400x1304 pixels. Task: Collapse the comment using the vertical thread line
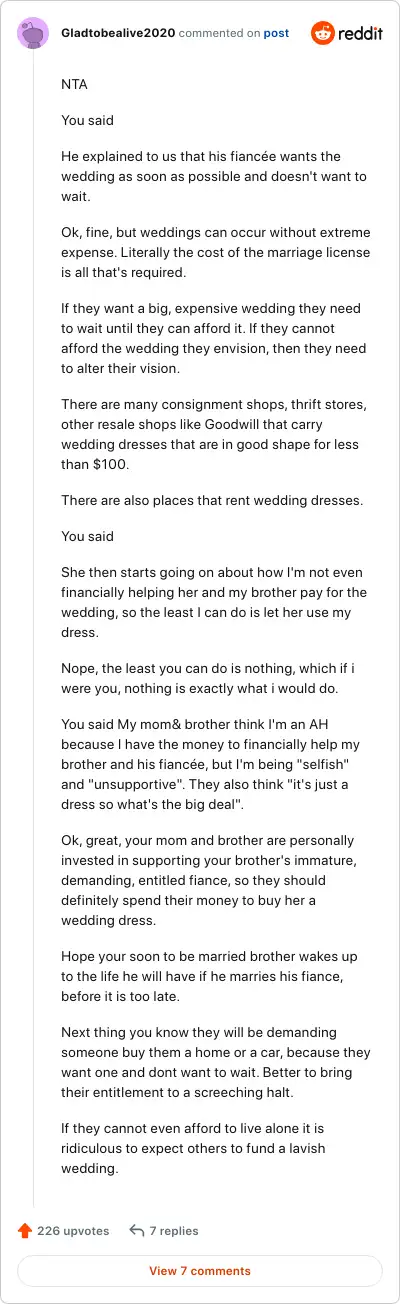(33, 630)
